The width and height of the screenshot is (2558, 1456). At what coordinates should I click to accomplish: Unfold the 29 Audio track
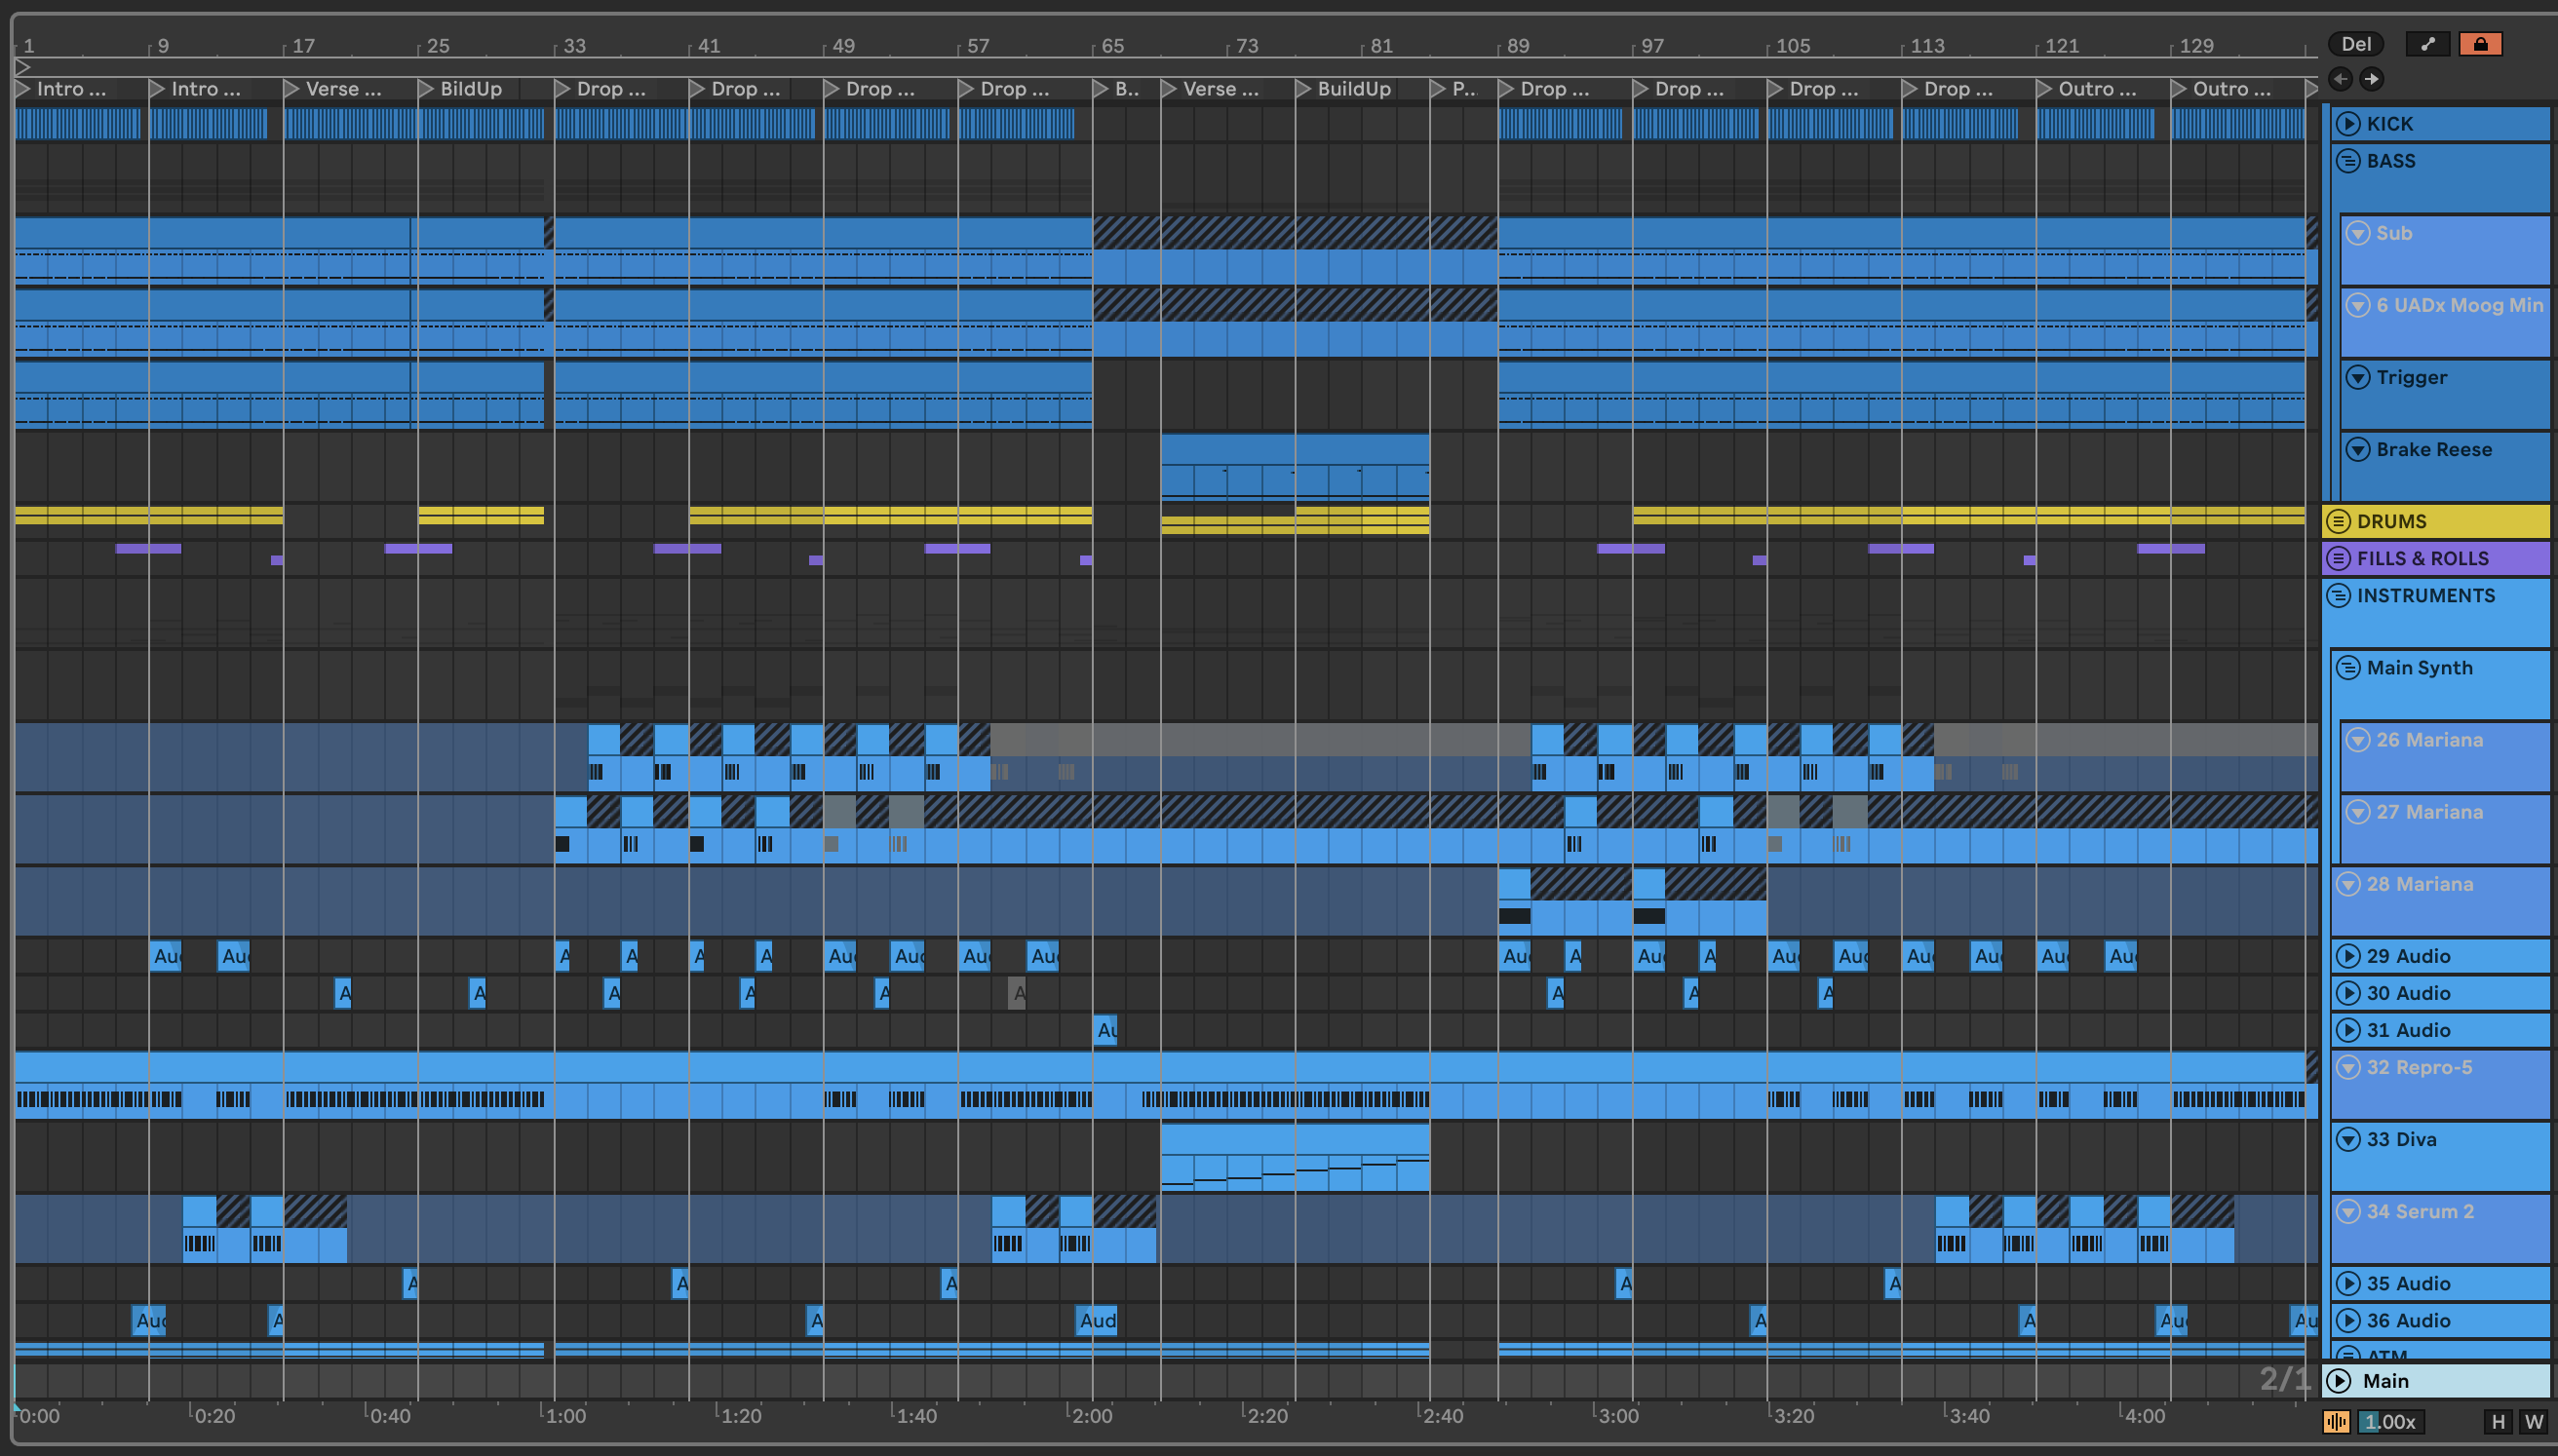(2348, 956)
